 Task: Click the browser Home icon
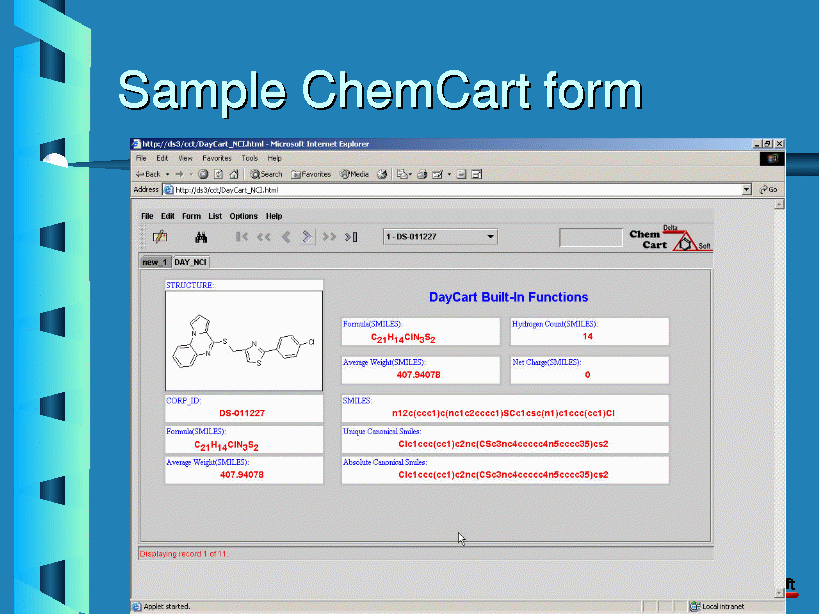(234, 174)
